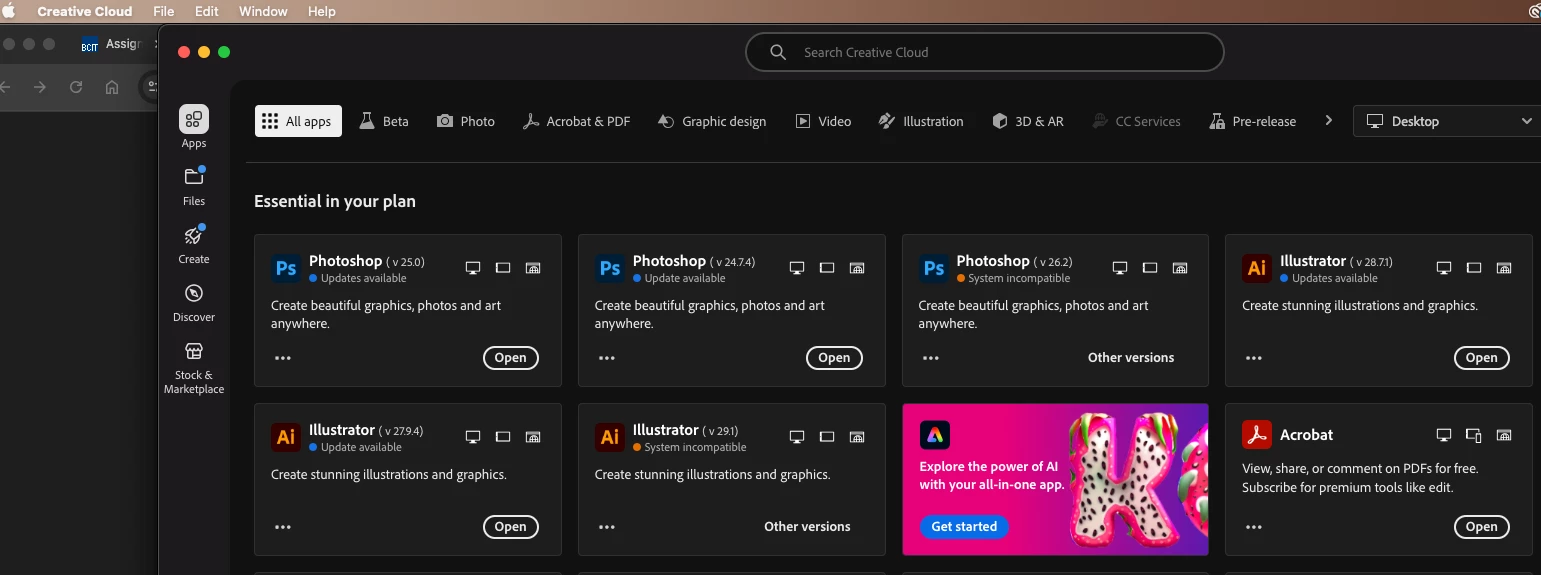Open the Files section in the sidebar
This screenshot has width=1541, height=575.
pyautogui.click(x=194, y=186)
